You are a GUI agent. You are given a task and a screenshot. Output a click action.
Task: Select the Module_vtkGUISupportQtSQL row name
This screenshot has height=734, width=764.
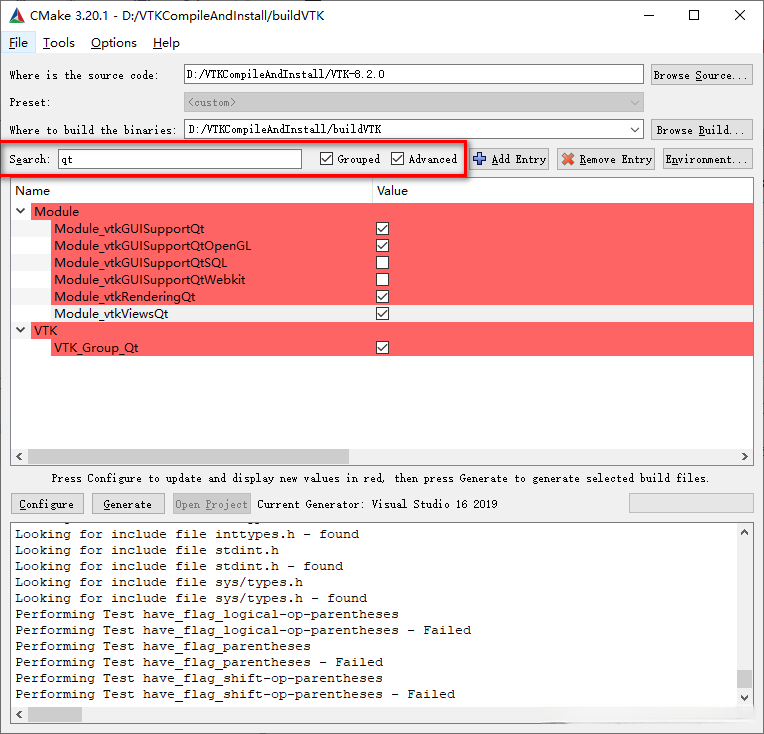(x=140, y=263)
